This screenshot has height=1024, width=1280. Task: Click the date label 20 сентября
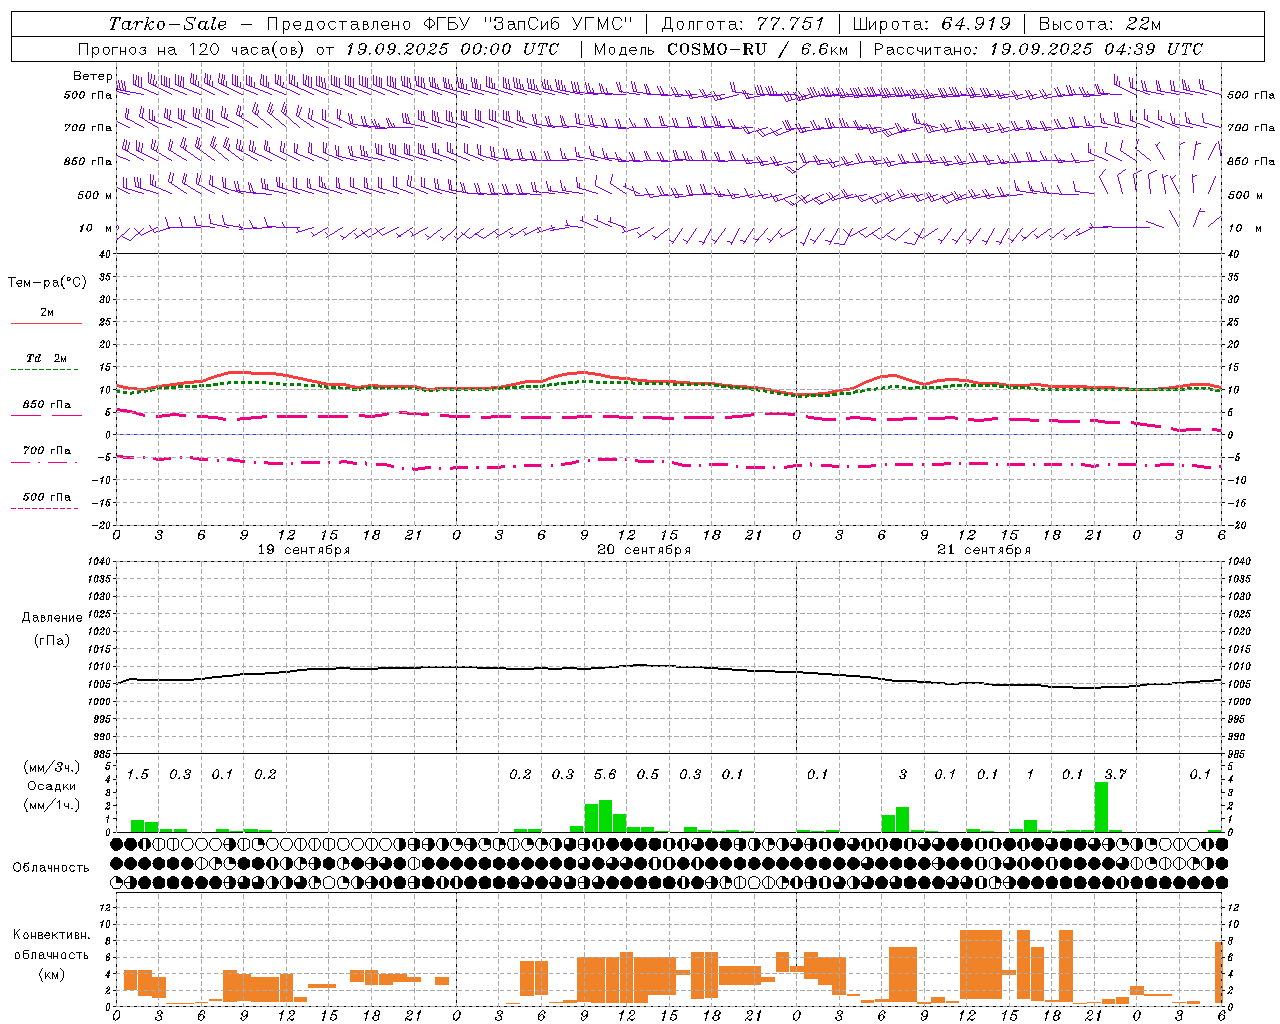643,550
